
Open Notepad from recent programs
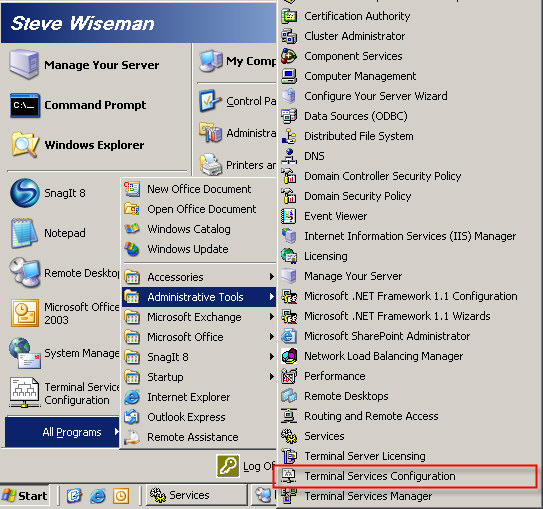tap(48, 233)
